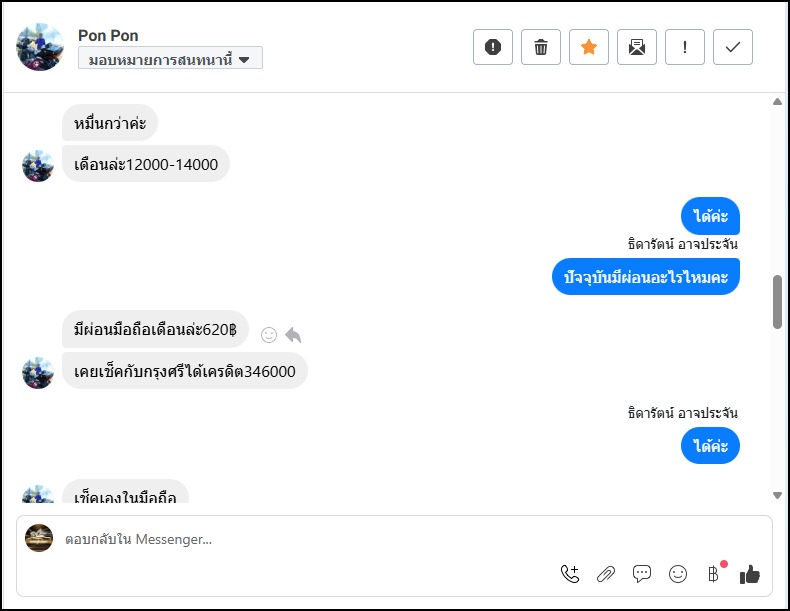Image resolution: width=790 pixels, height=611 pixels.
Task: Delete this conversation with trash icon
Action: click(x=541, y=47)
